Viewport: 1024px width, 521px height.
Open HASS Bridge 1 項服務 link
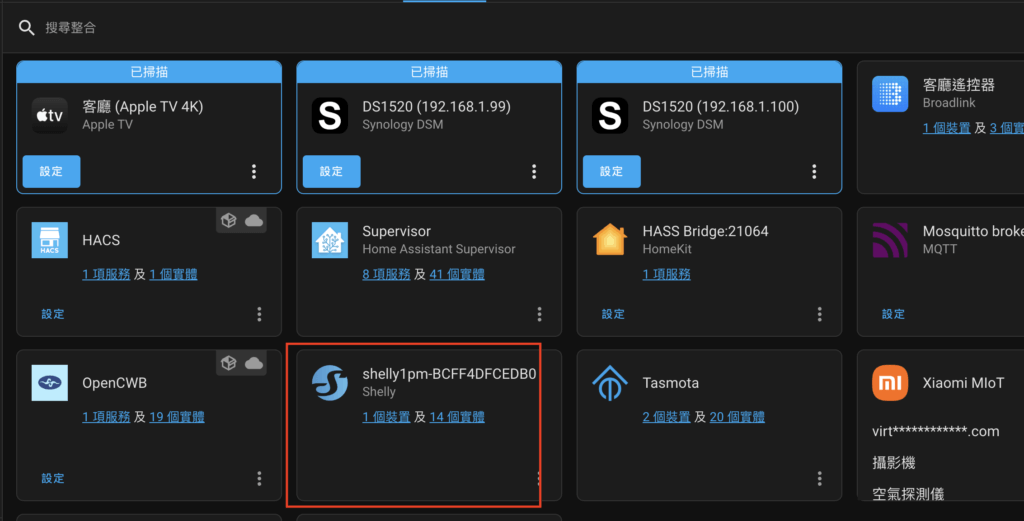pos(666,274)
